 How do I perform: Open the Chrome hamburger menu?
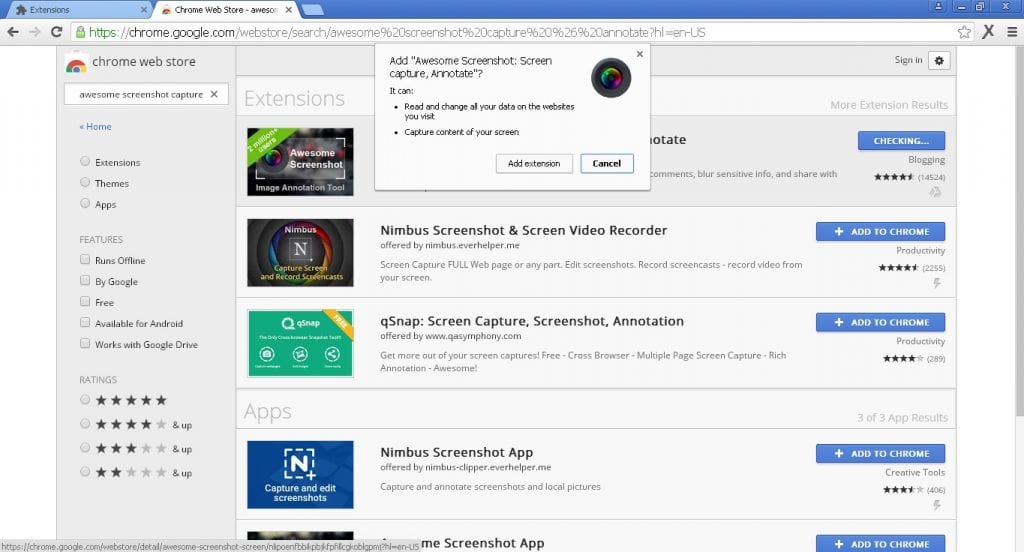click(x=1011, y=31)
